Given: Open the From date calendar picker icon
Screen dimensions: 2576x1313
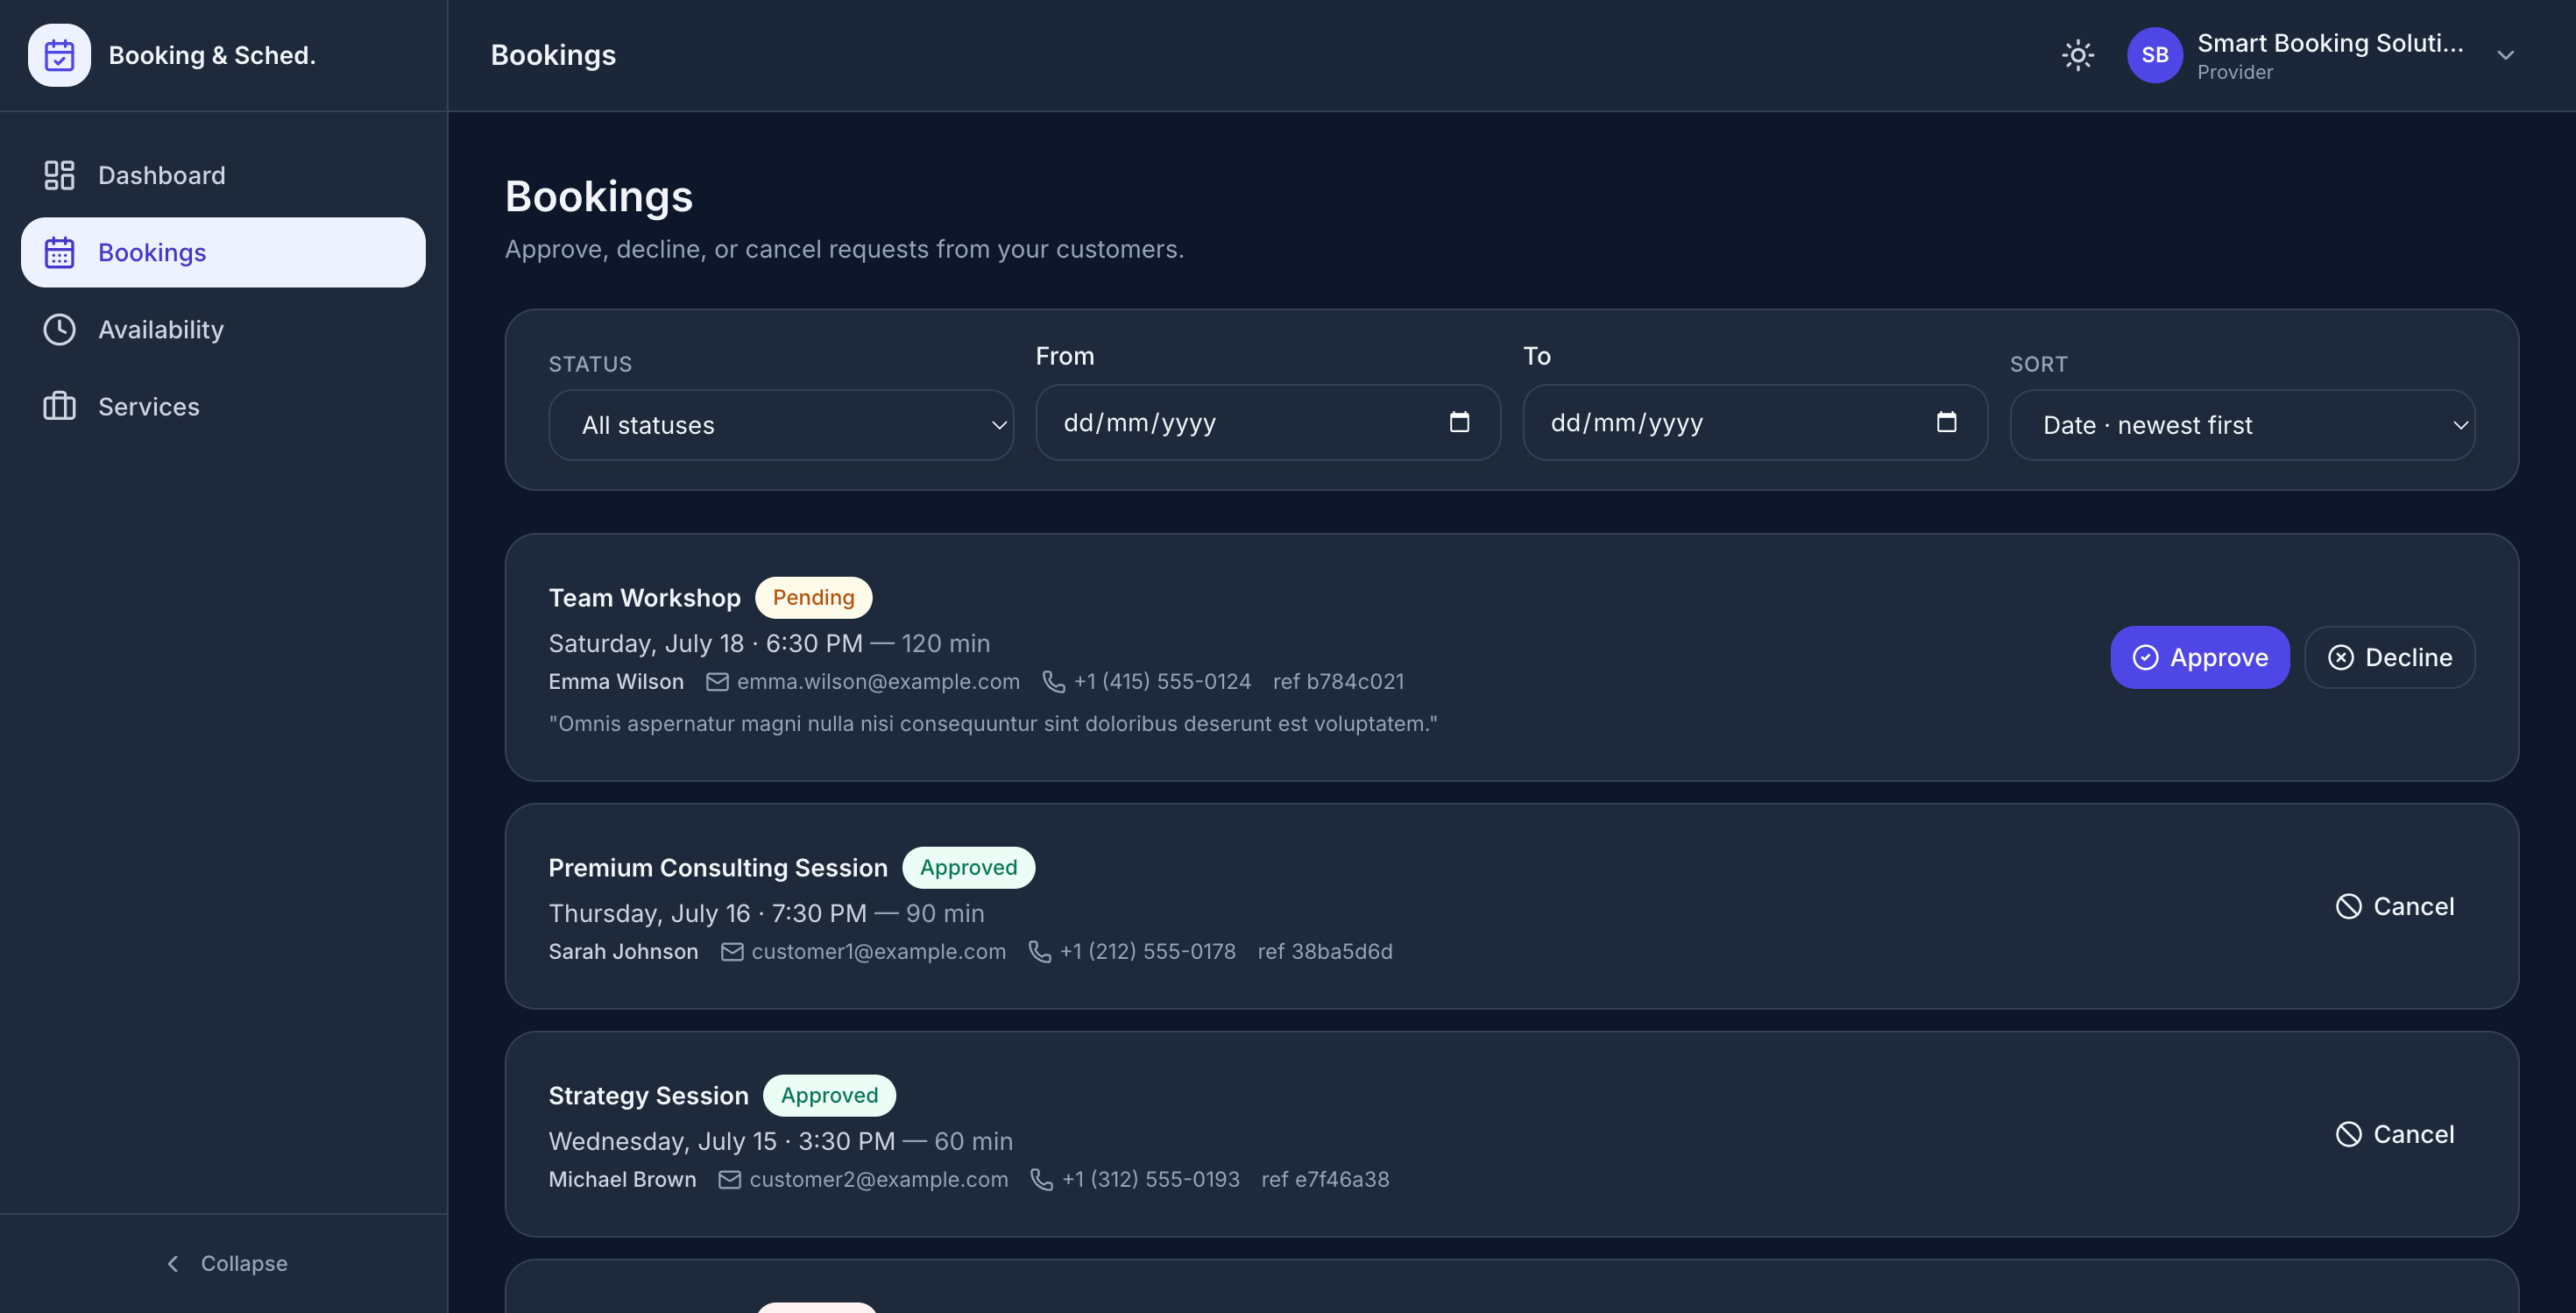Looking at the screenshot, I should coord(1459,422).
